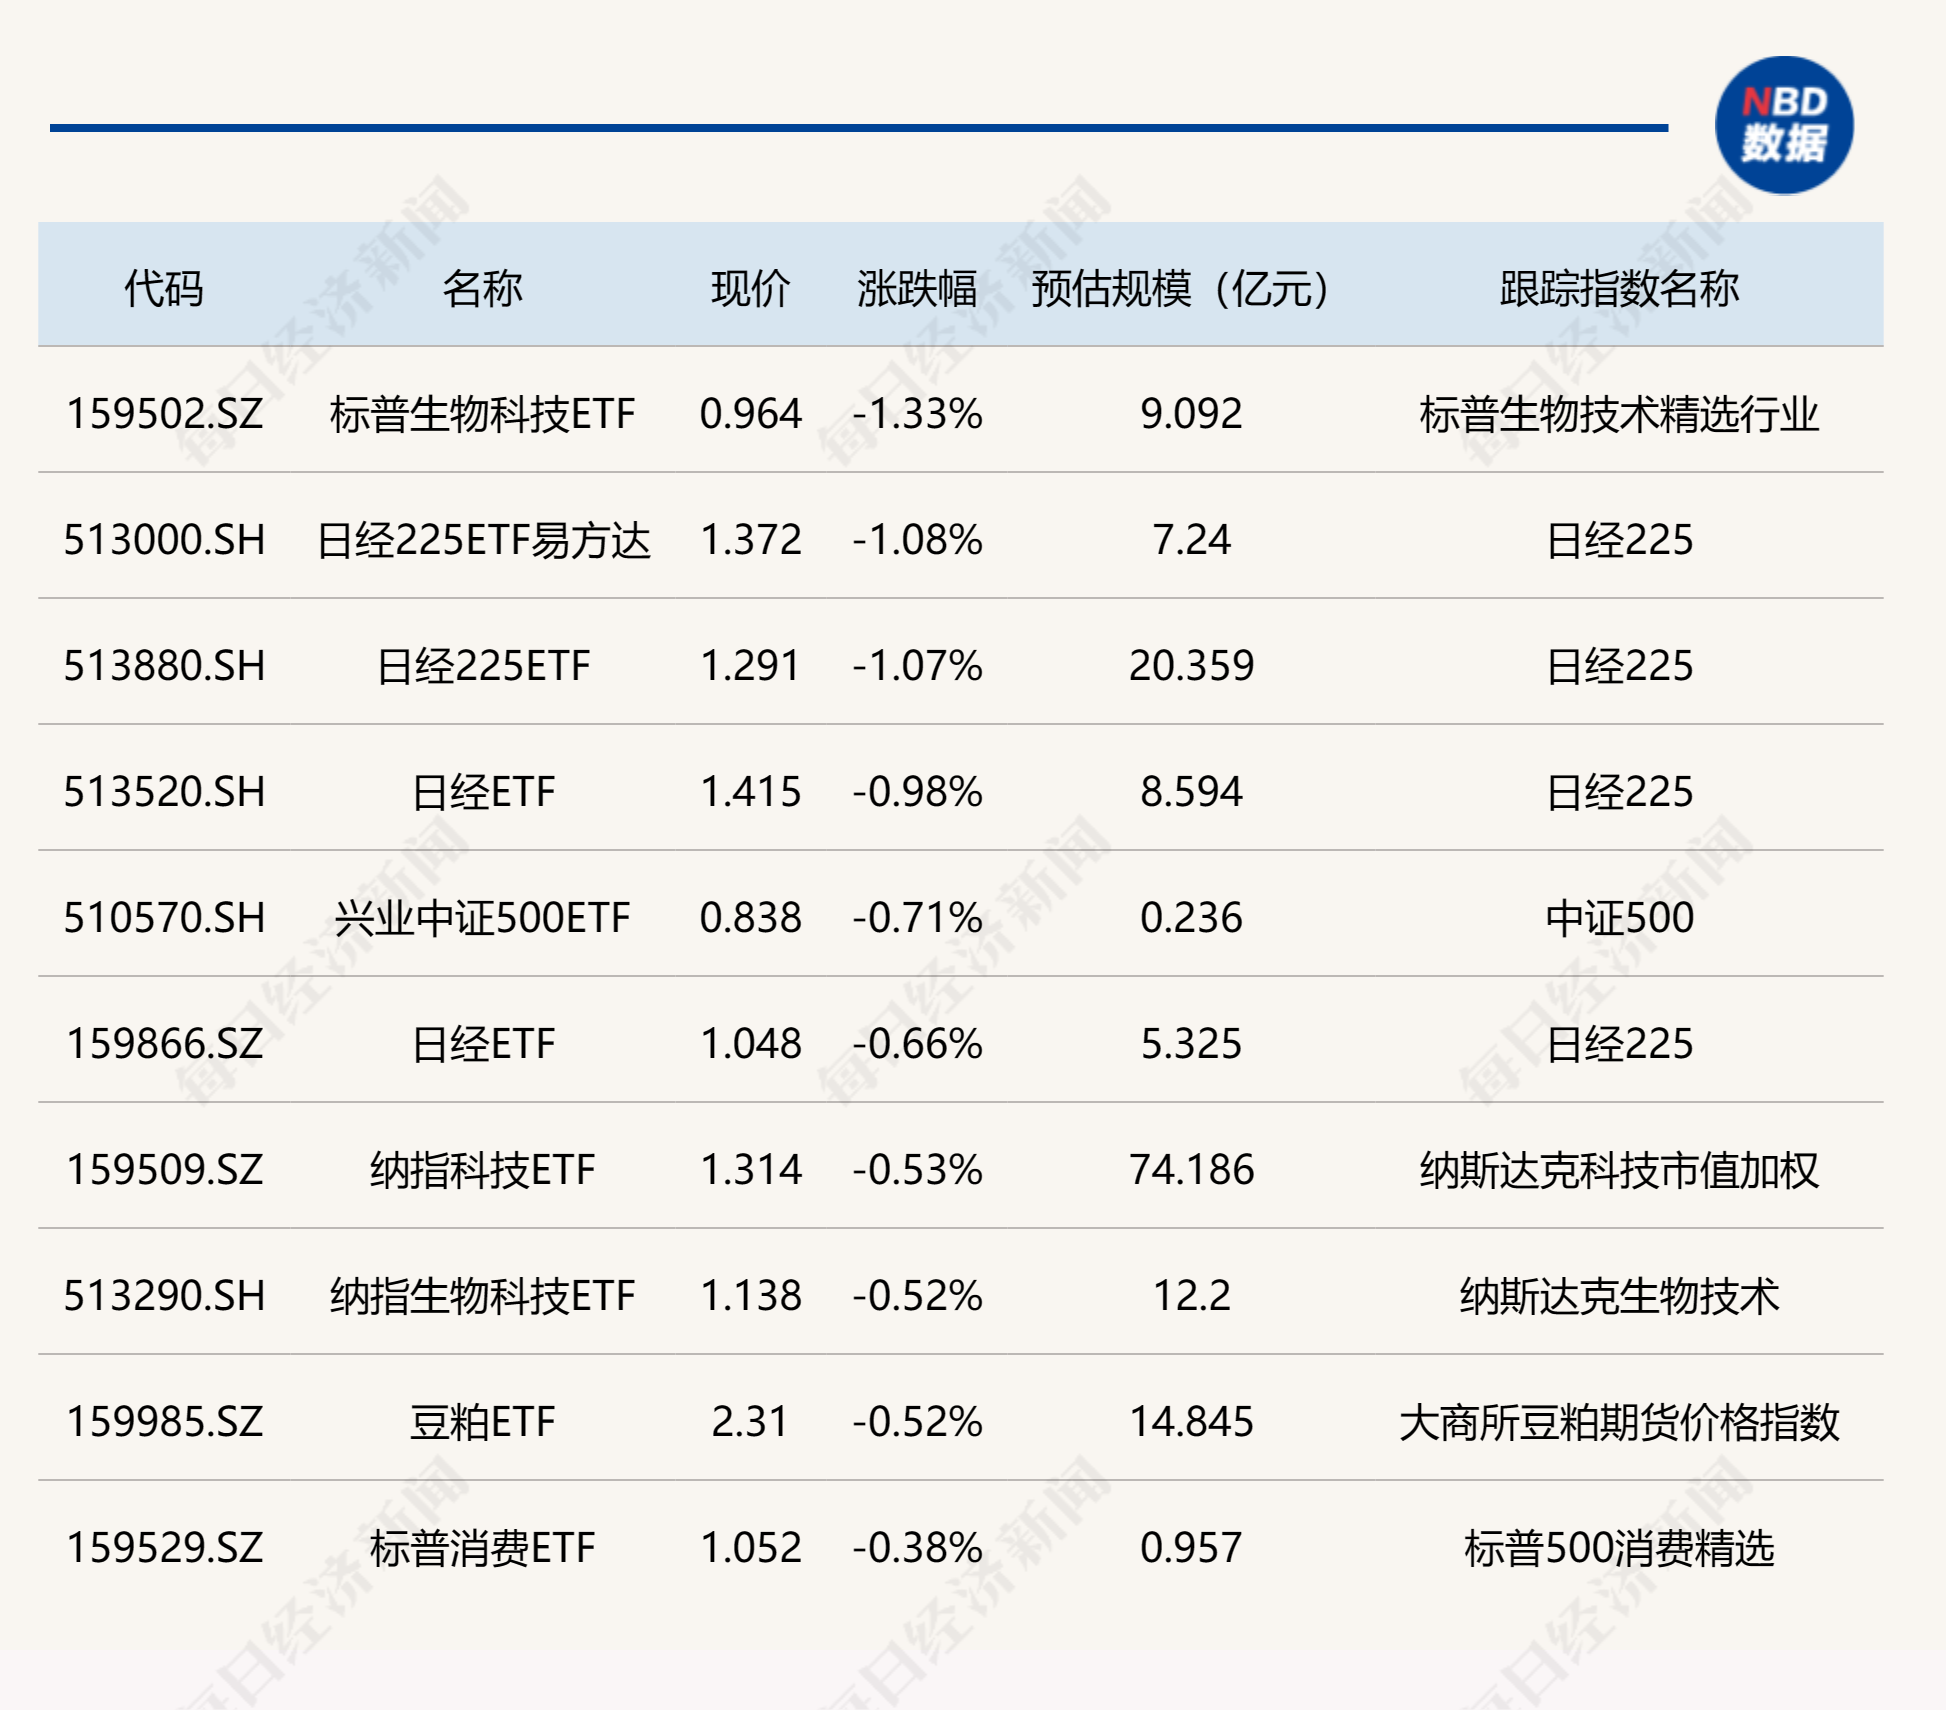Image resolution: width=1946 pixels, height=1710 pixels.
Task: Click scale value 0.236
Action: pyautogui.click(x=1191, y=918)
